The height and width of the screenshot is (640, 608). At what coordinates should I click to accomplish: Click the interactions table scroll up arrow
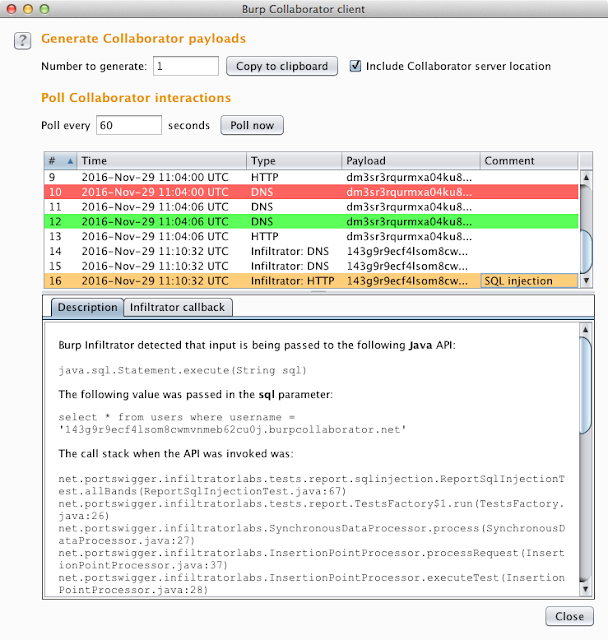point(586,177)
